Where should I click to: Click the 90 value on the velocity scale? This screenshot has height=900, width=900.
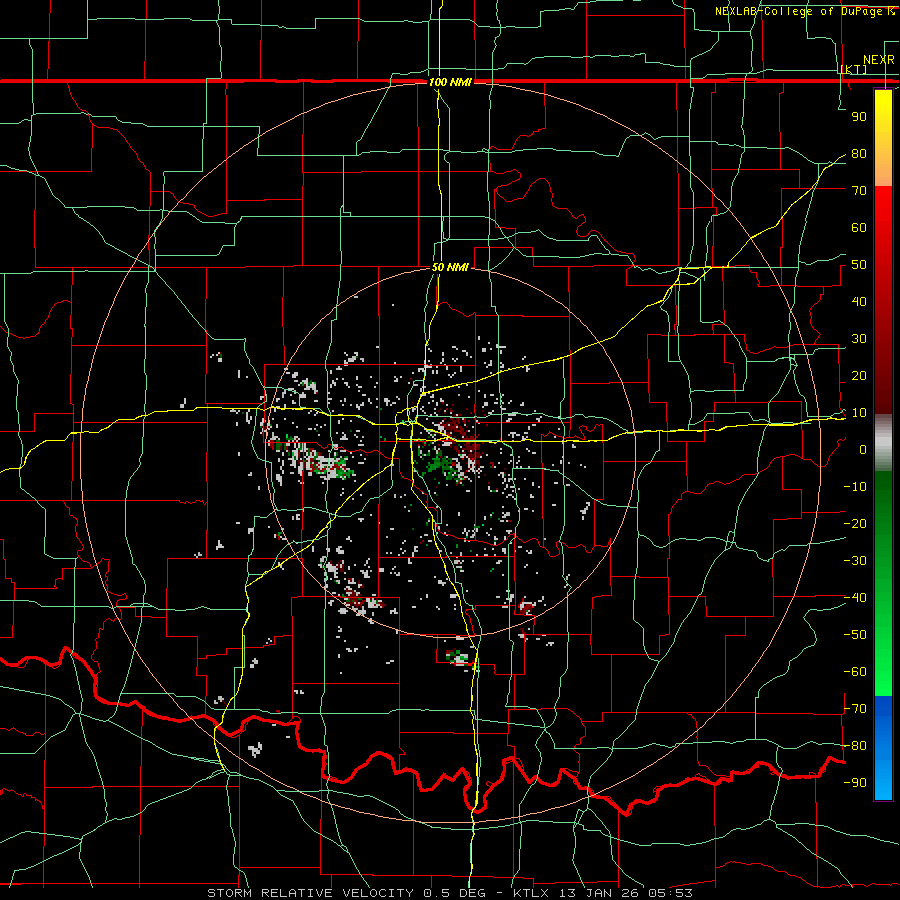859,117
